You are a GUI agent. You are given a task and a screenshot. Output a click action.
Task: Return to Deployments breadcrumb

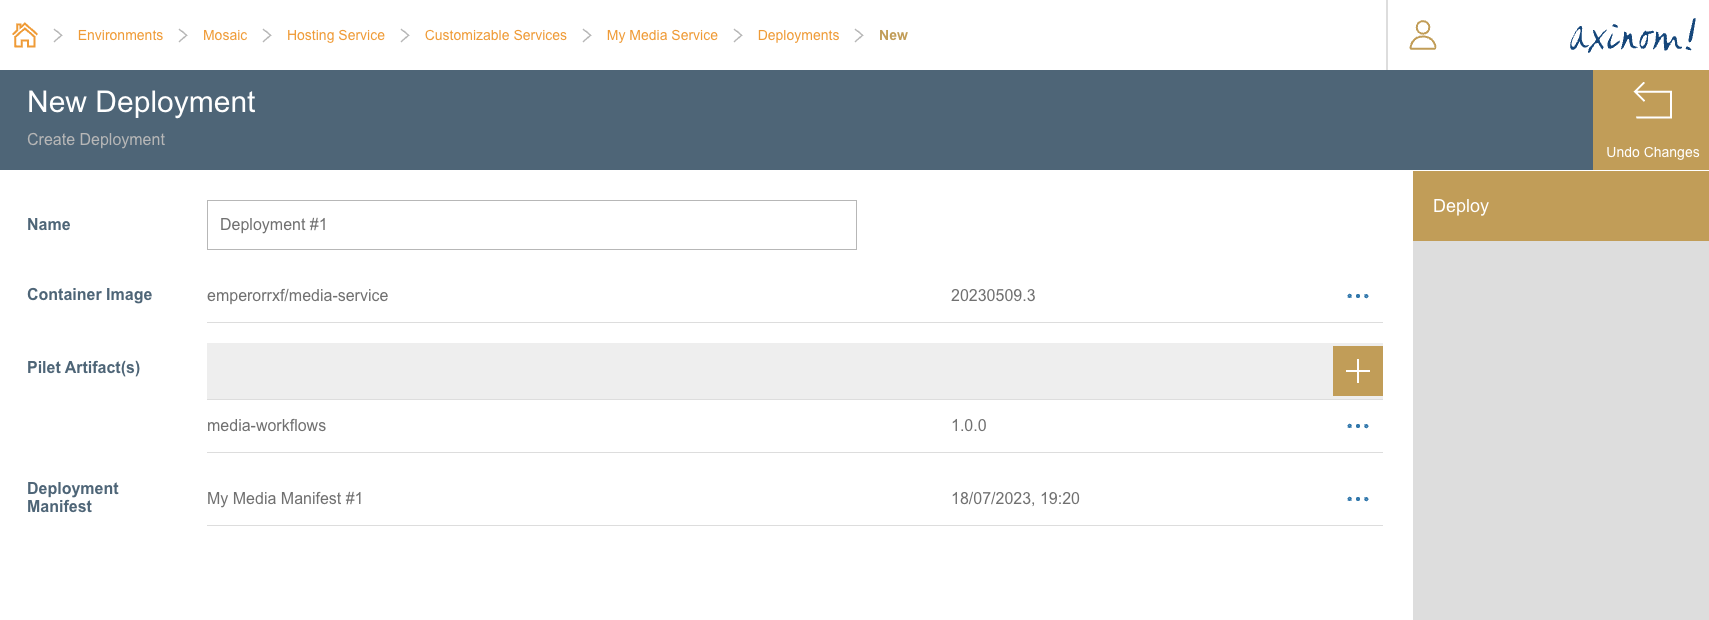click(798, 35)
